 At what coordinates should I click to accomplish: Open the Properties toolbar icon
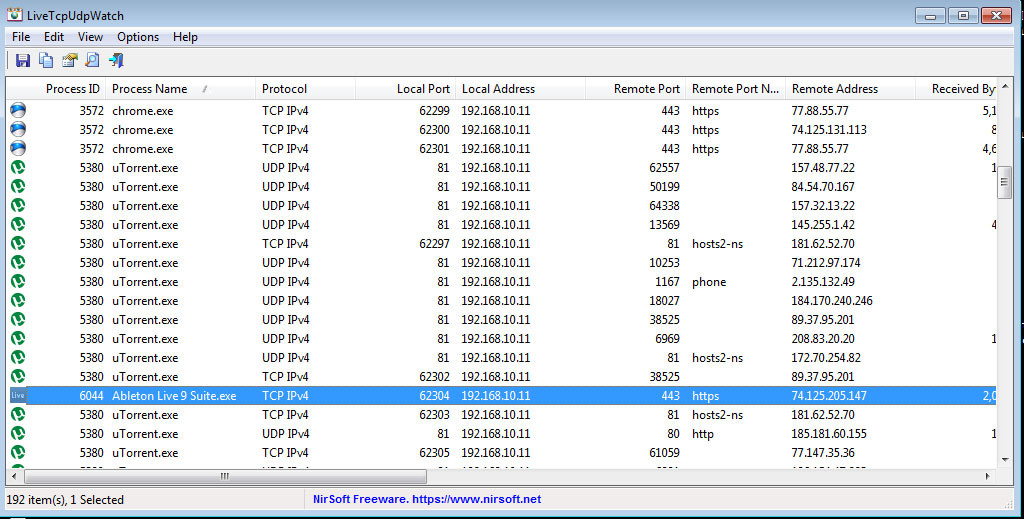tap(69, 61)
